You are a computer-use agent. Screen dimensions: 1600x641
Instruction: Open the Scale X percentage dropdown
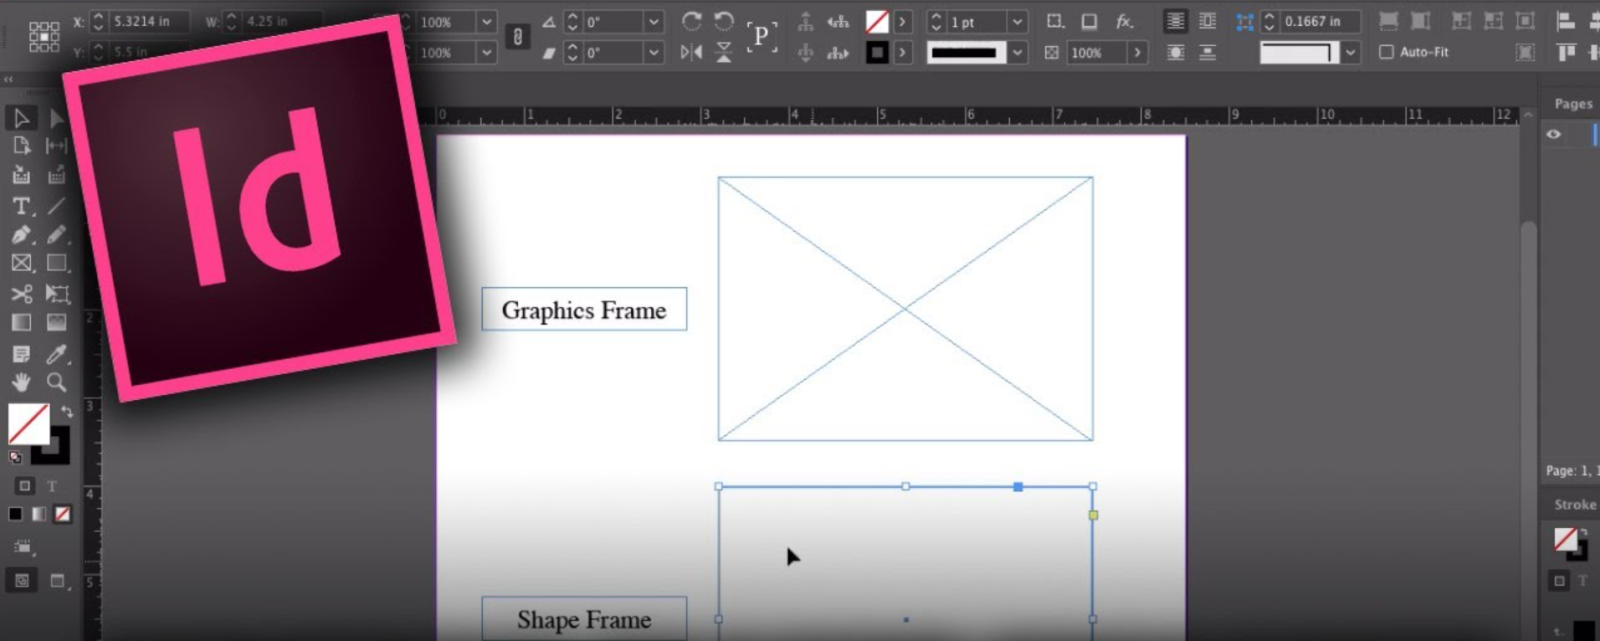pos(486,21)
